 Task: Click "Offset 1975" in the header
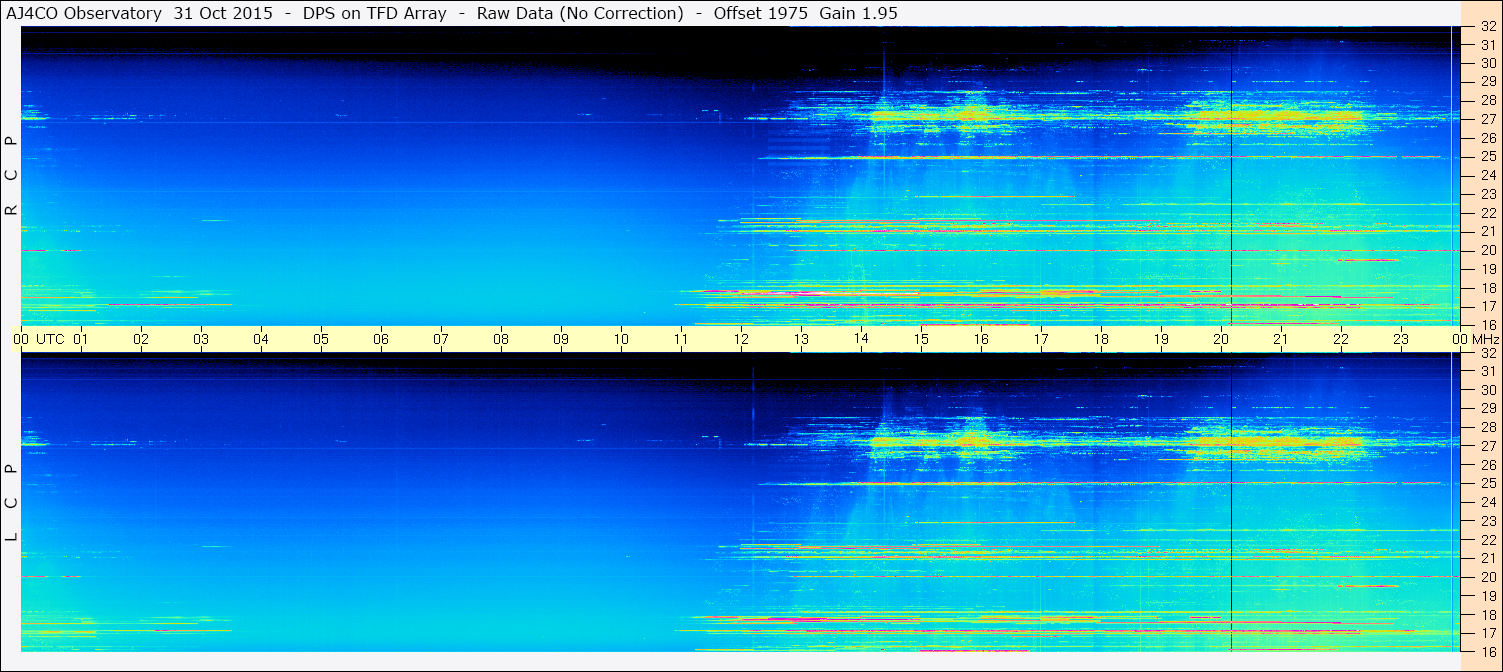tap(760, 13)
